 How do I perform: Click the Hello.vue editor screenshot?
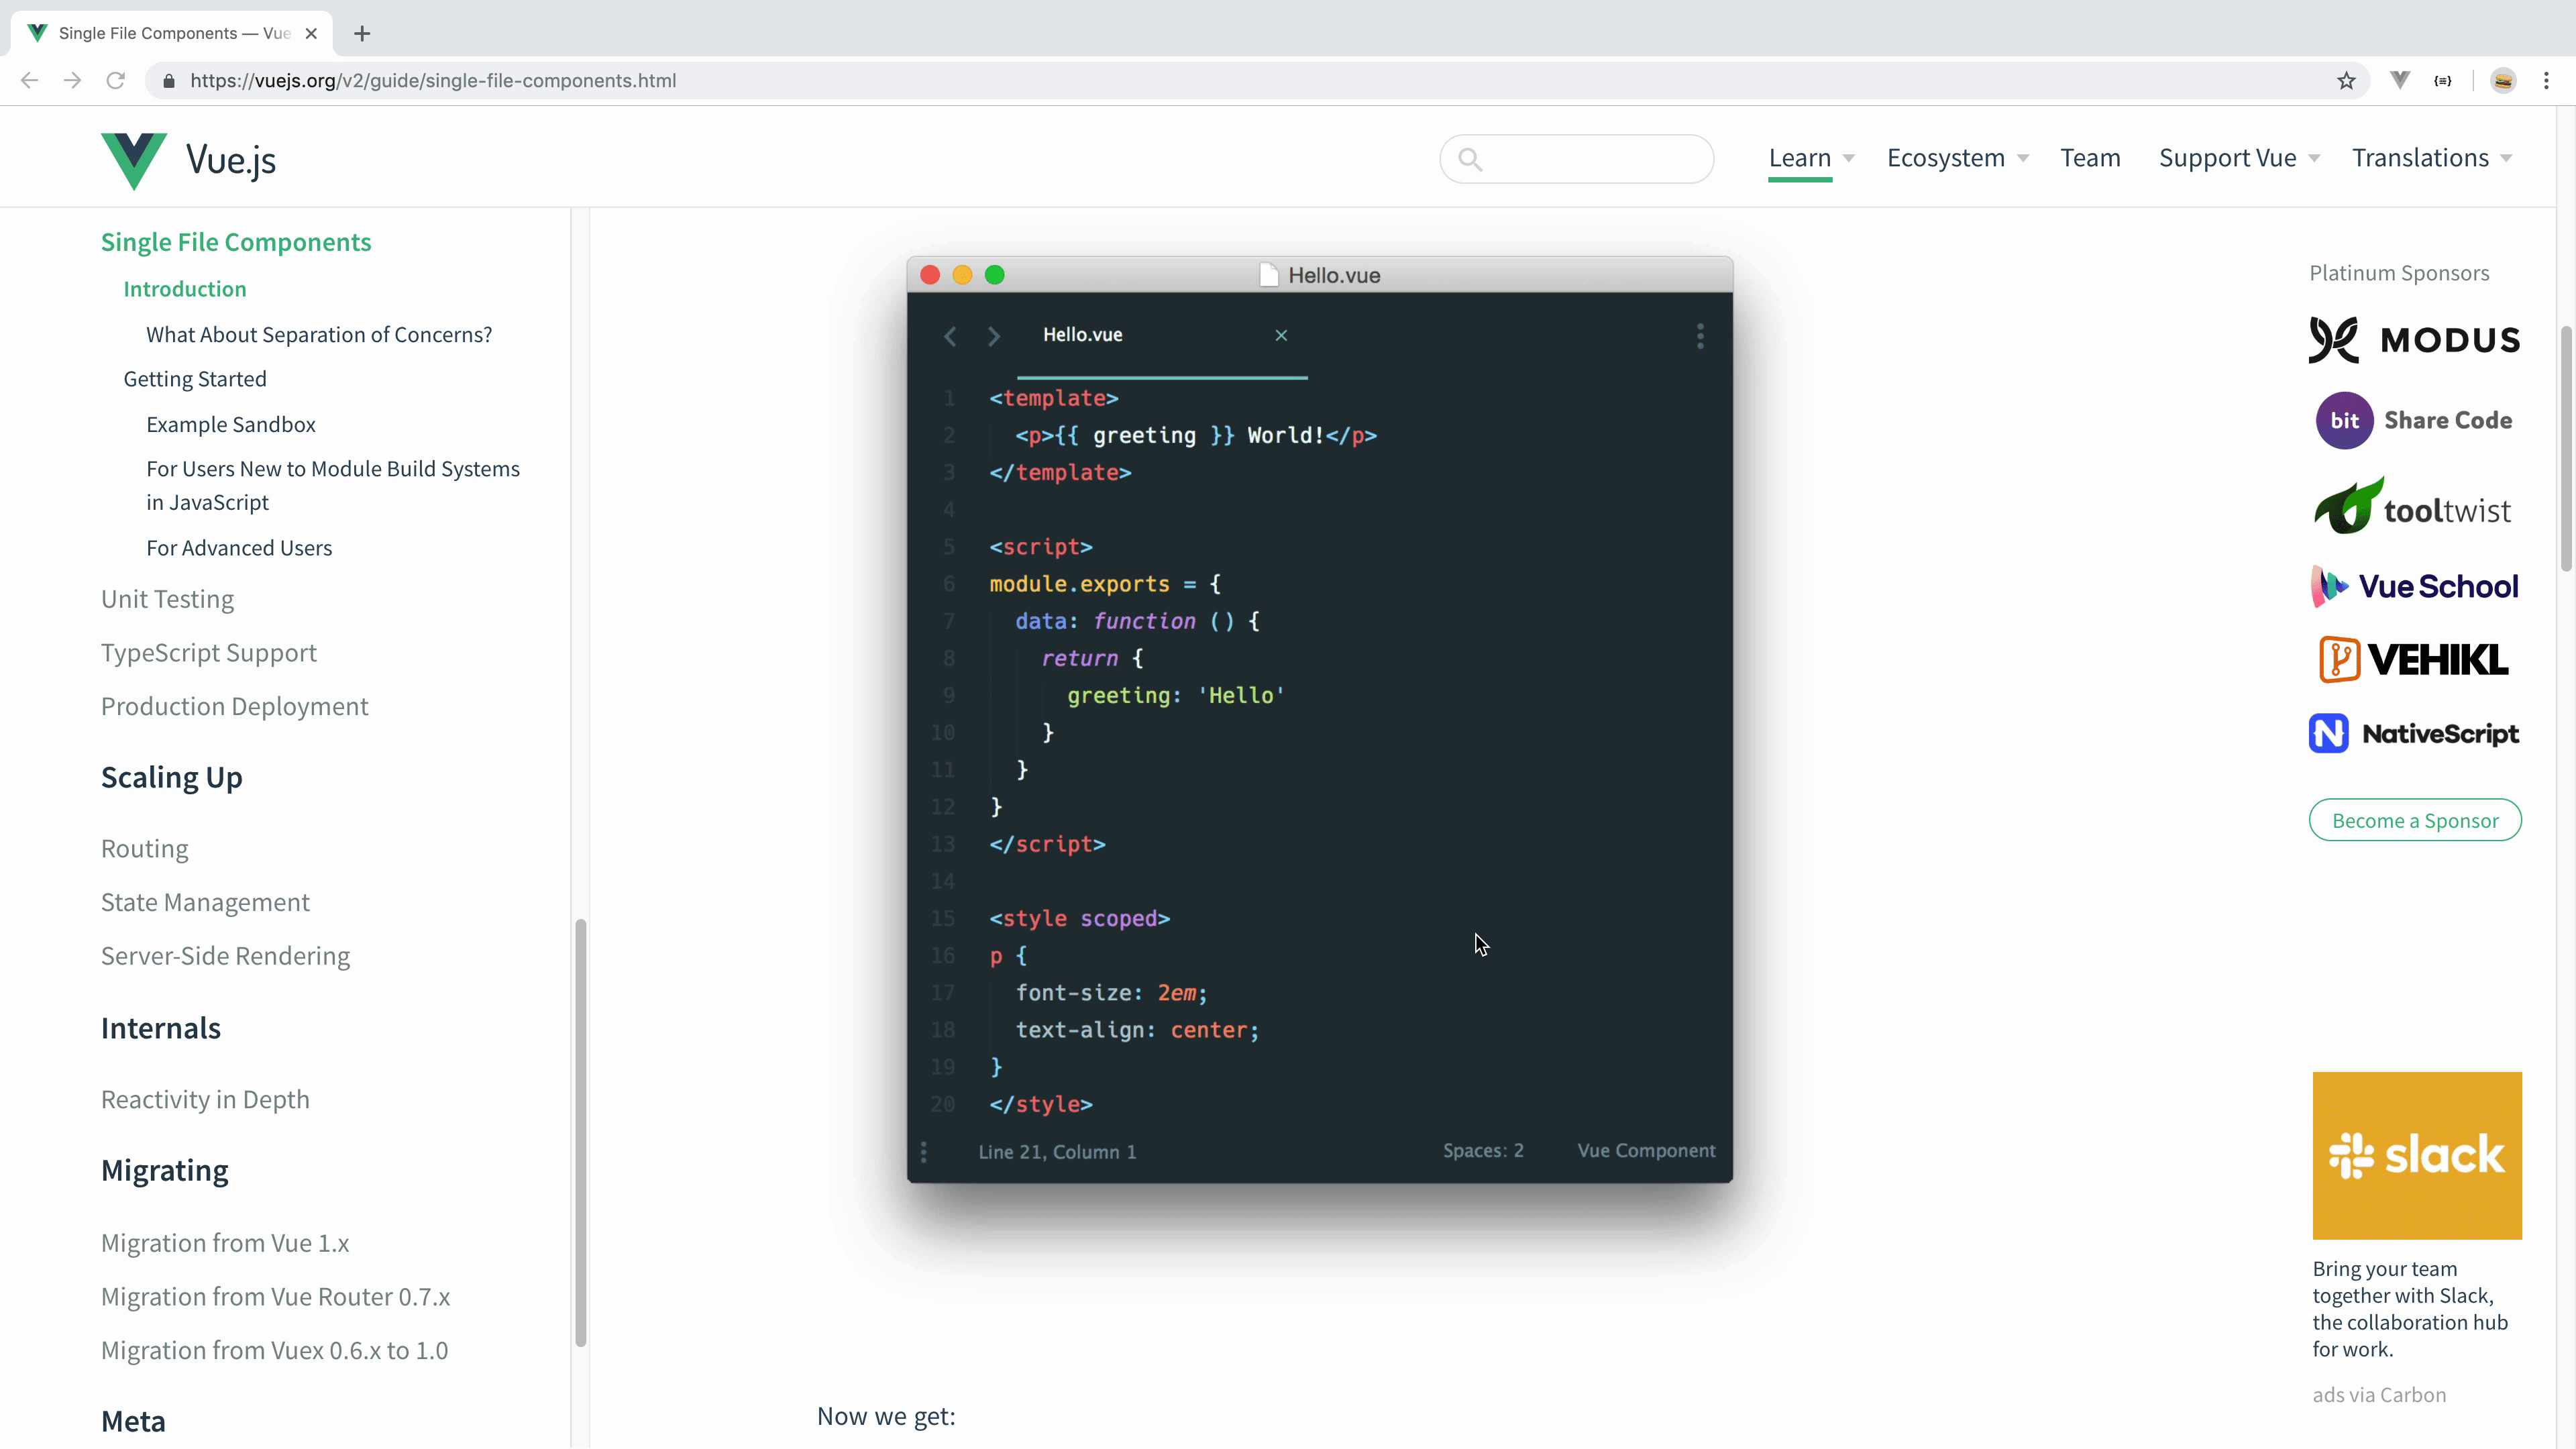coord(1320,719)
